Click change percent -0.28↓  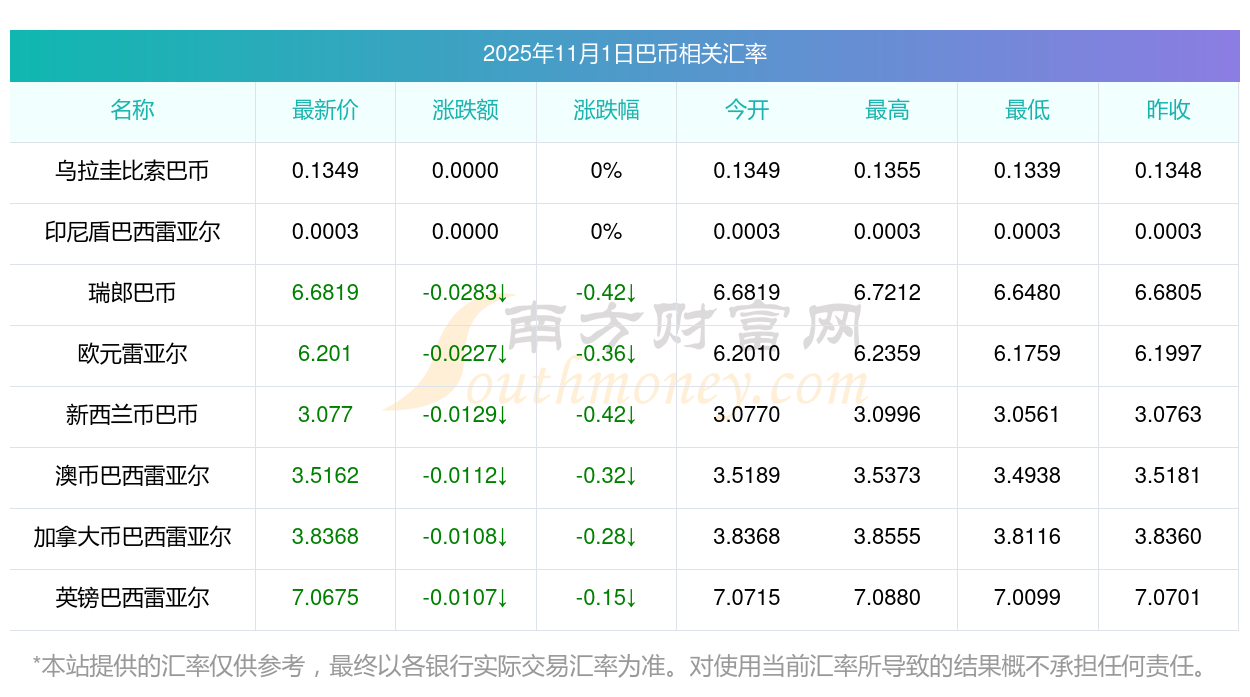(606, 537)
